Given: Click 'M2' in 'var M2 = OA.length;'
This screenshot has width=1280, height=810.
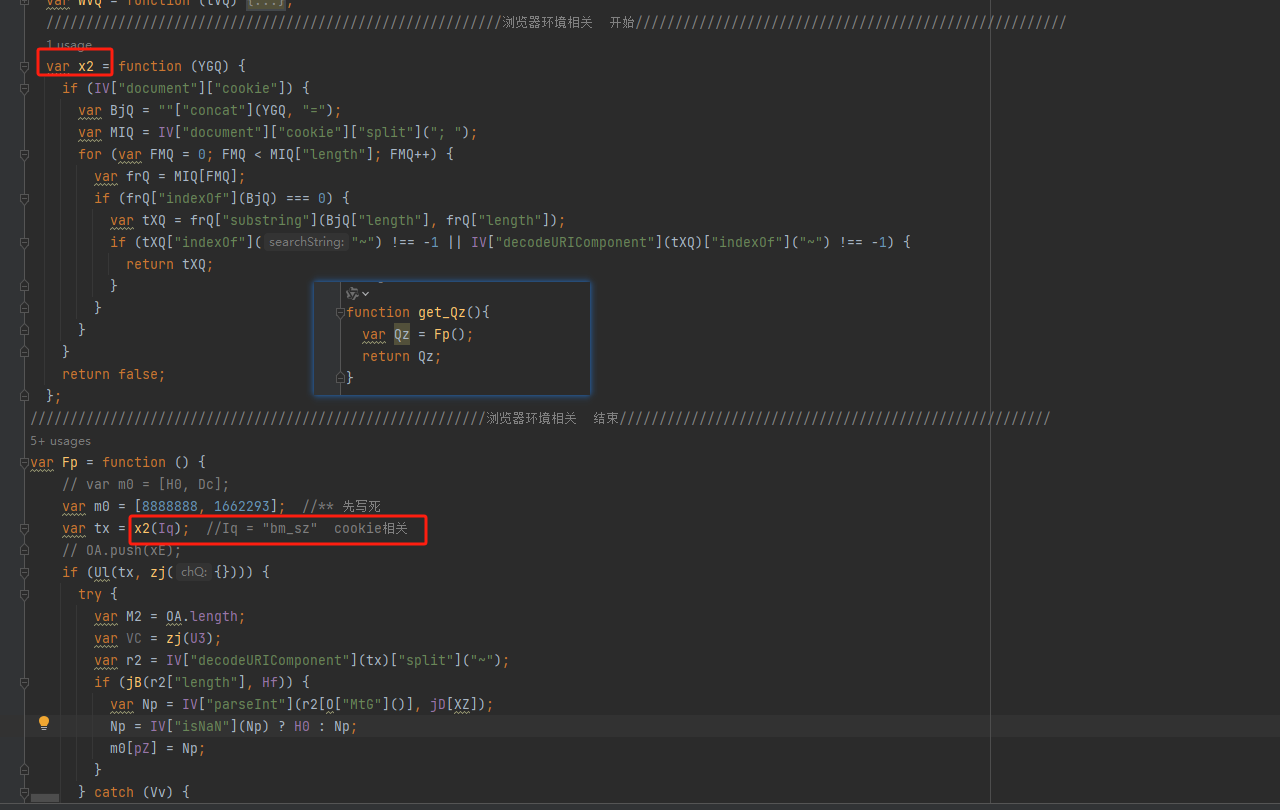Looking at the screenshot, I should 134,616.
